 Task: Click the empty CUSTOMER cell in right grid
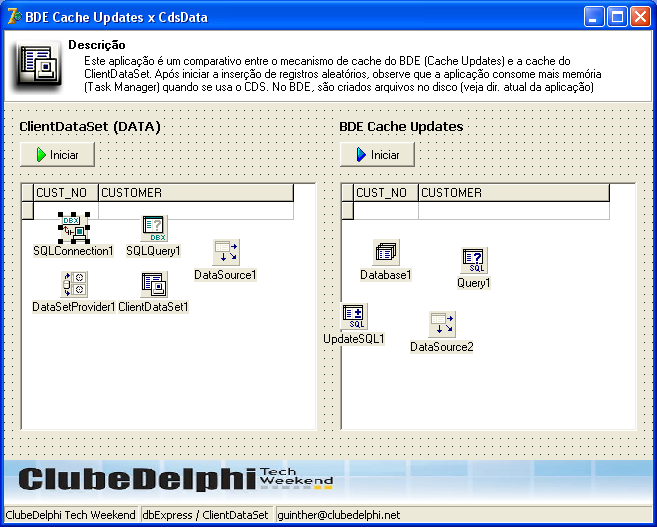514,210
